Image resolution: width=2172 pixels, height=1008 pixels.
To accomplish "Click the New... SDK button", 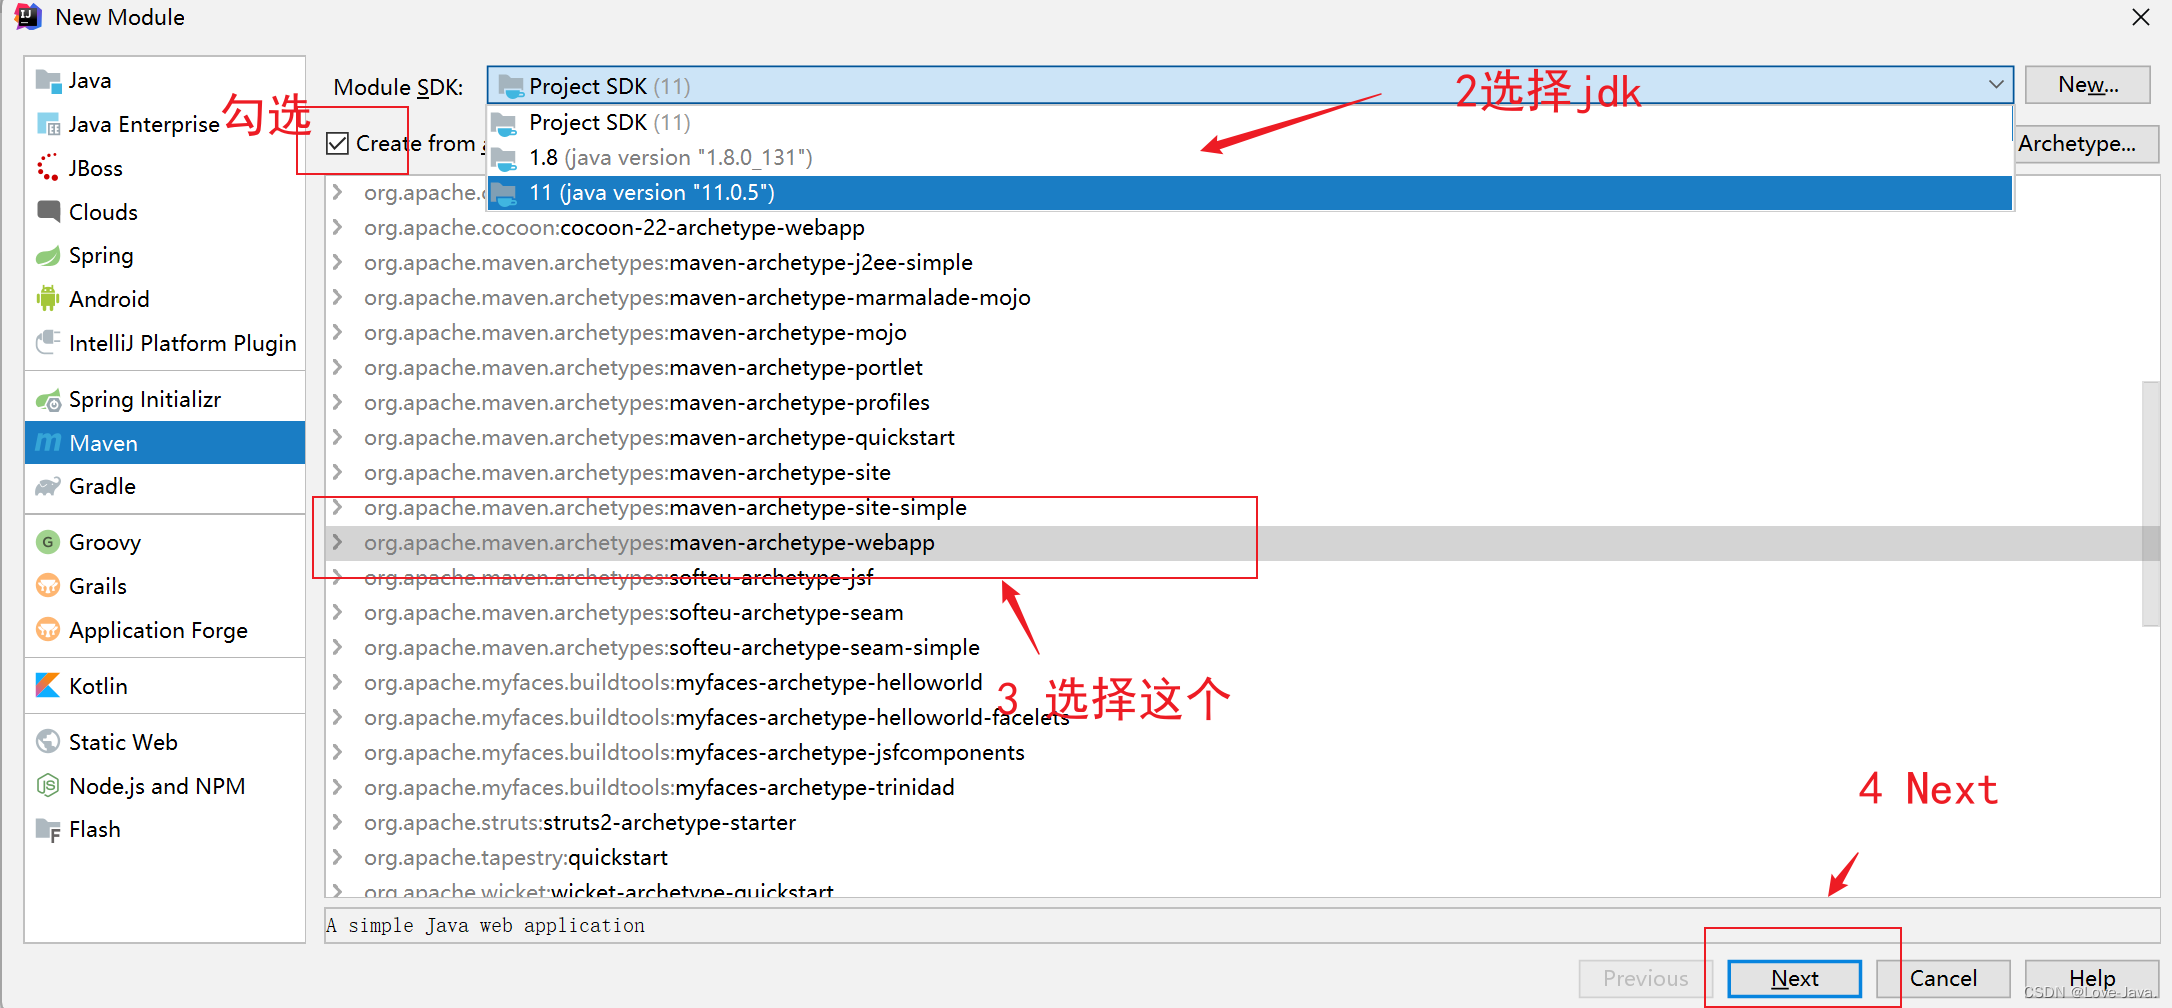I will [x=2087, y=85].
